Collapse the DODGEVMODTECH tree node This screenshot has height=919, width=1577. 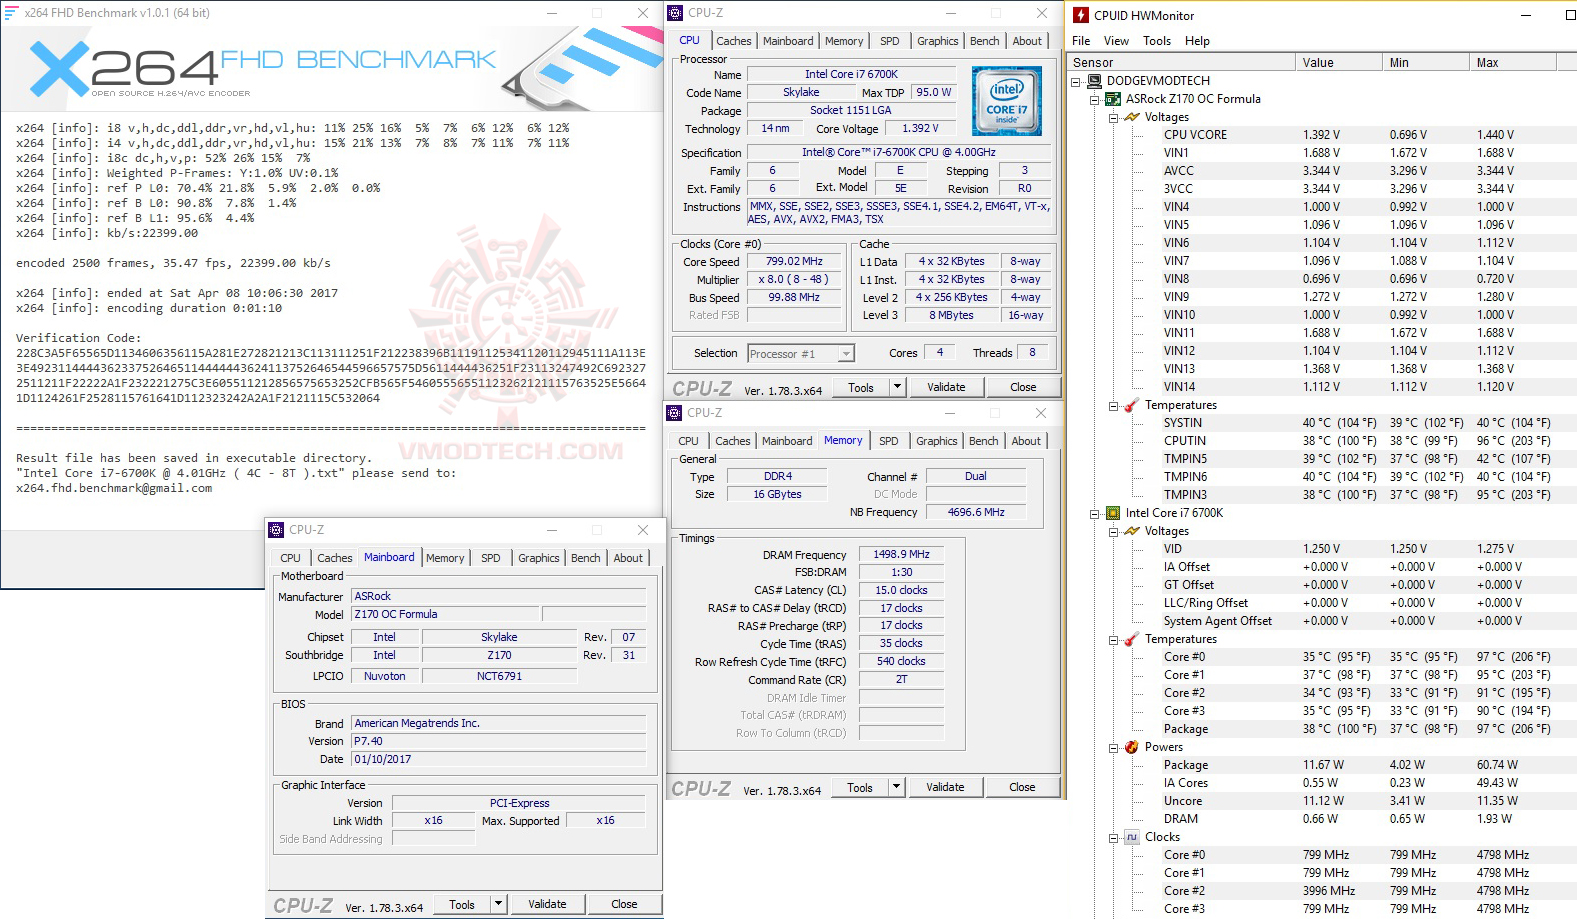pyautogui.click(x=1076, y=81)
